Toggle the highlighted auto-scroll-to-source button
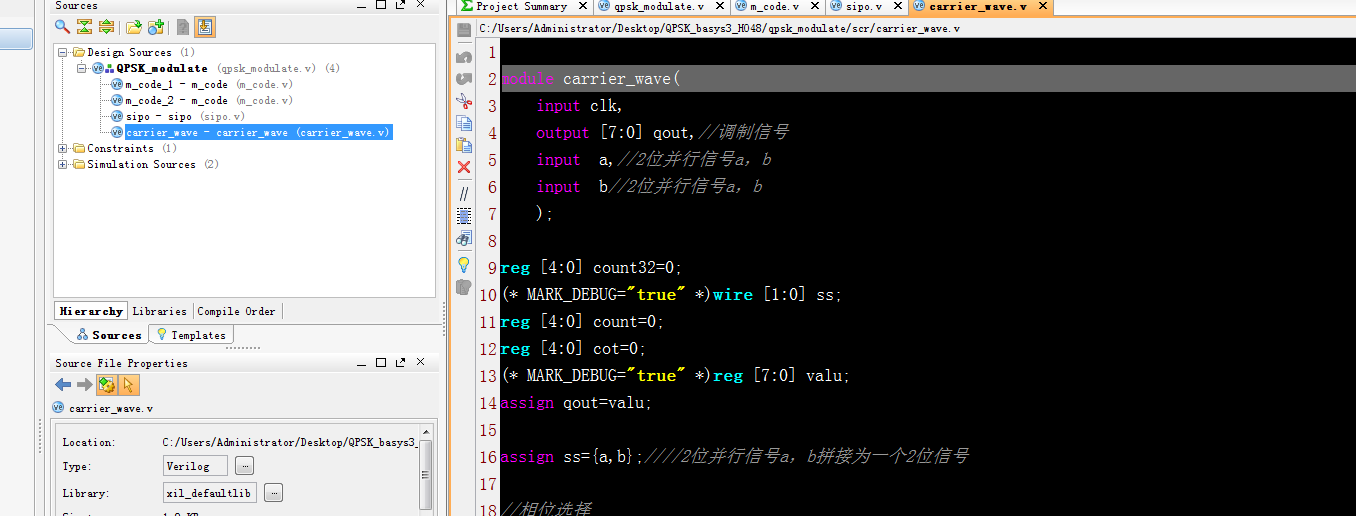Viewport: 1356px width, 516px height. coord(204,27)
